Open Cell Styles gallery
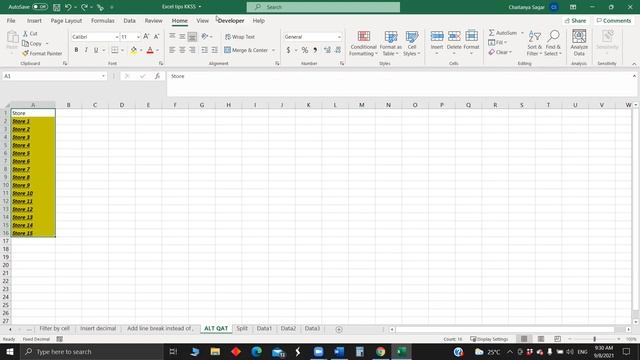Screen dimensions: 640x360 [412, 43]
